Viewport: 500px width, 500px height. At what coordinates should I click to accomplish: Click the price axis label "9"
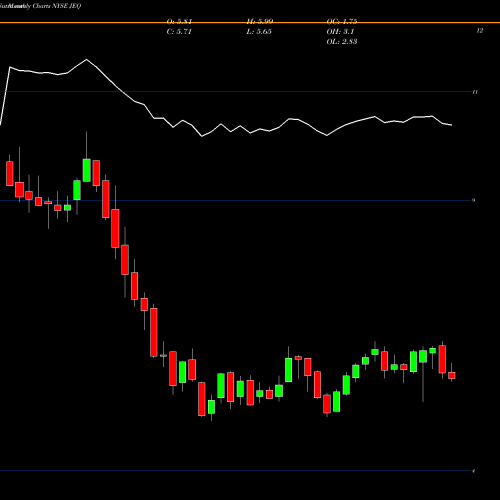[x=474, y=200]
